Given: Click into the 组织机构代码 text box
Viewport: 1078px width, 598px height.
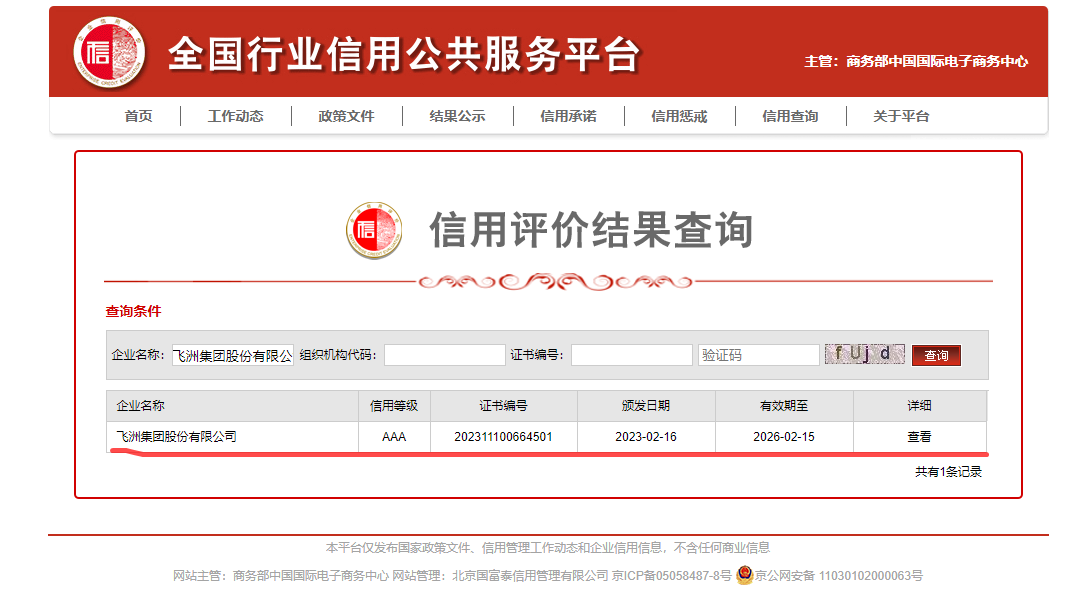Looking at the screenshot, I should (x=445, y=355).
